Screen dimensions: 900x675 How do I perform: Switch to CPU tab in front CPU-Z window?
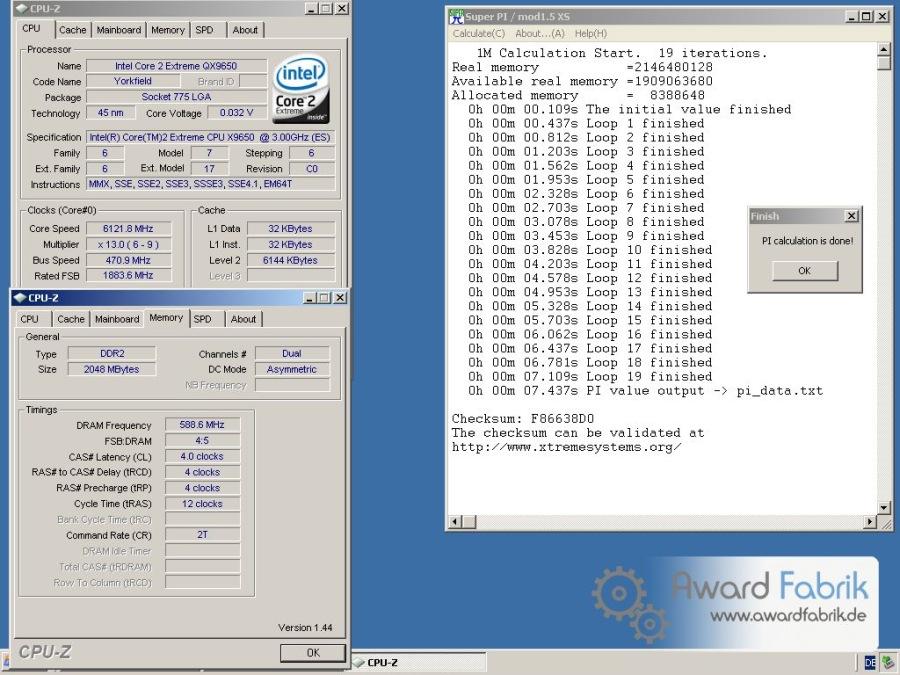click(29, 319)
